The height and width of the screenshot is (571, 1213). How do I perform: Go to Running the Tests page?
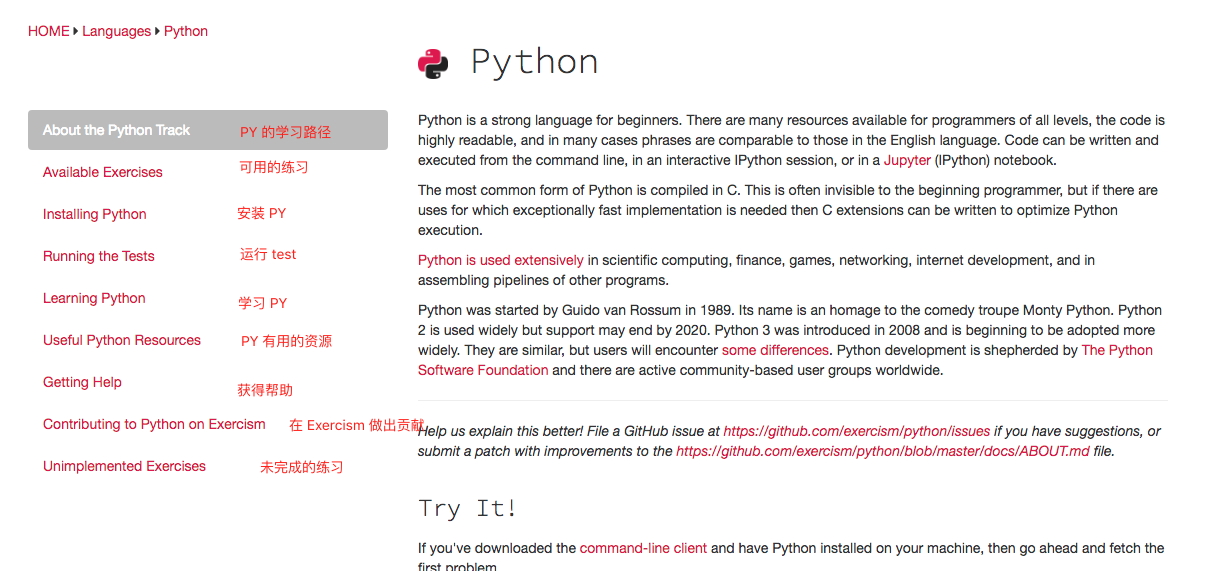(98, 256)
